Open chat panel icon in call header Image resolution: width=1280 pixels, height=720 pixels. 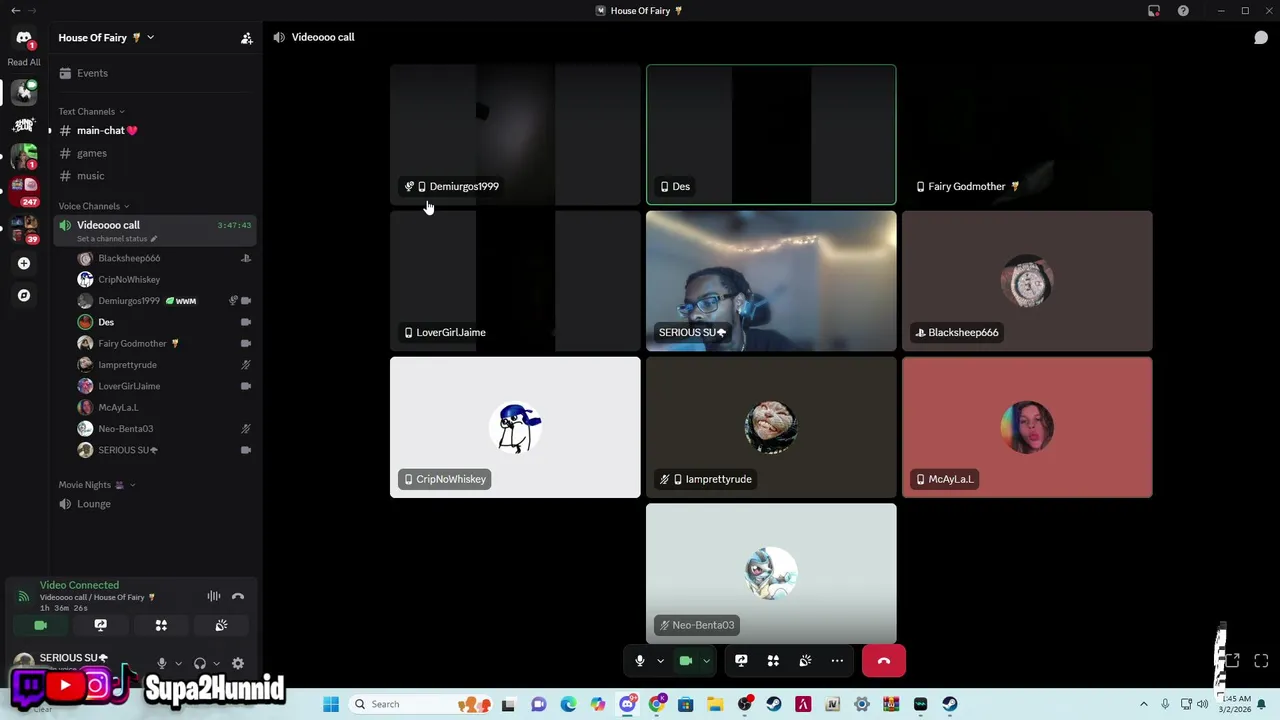pos(1261,38)
